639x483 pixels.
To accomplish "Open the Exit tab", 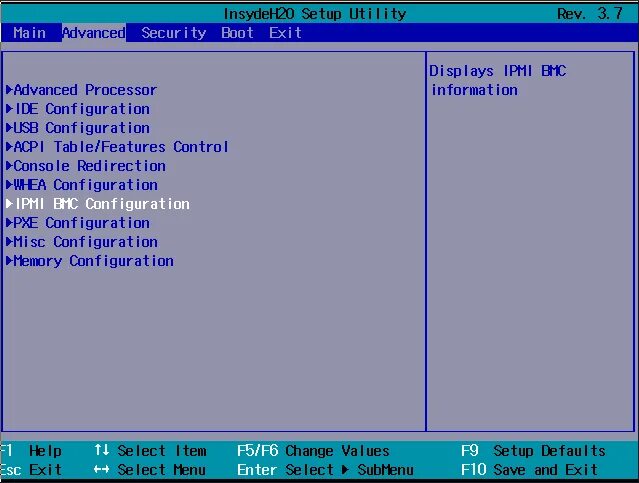I will click(x=285, y=33).
